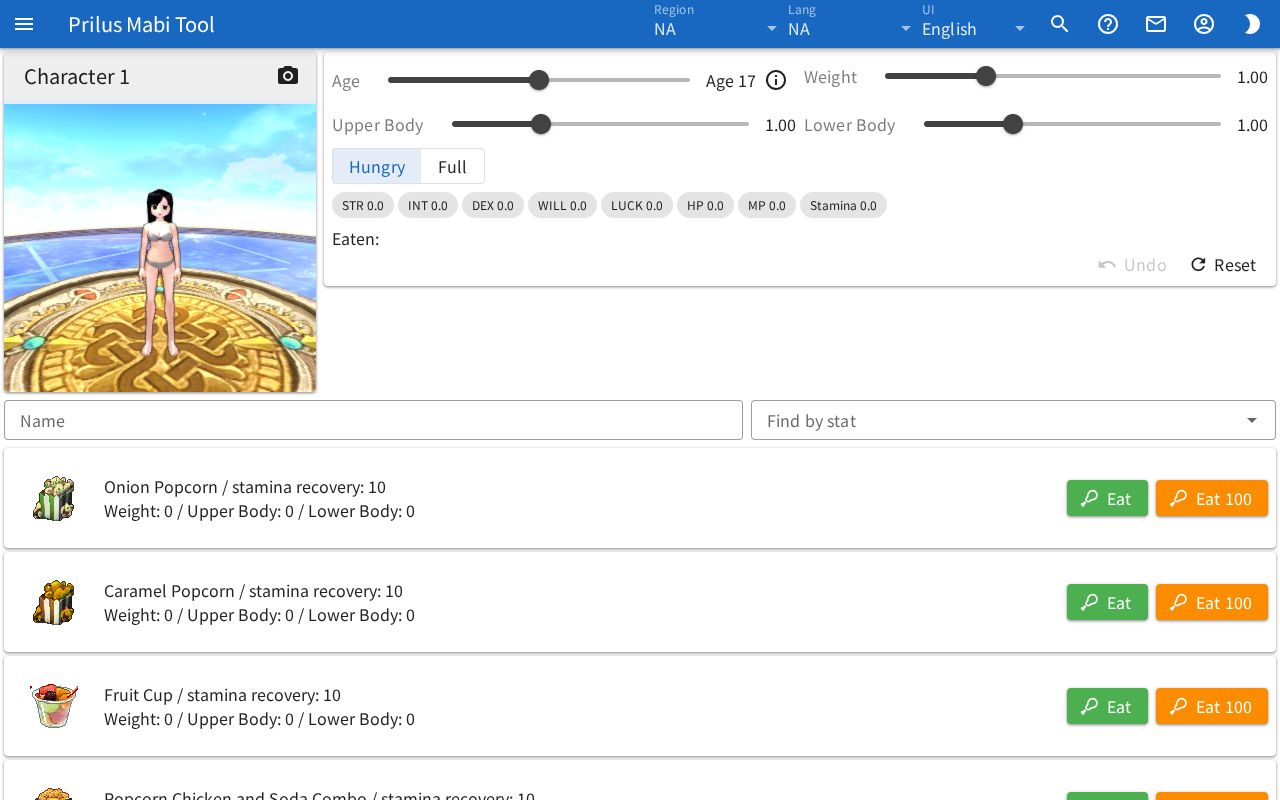Click the Fruit Cup food icon
The height and width of the screenshot is (800, 1280).
click(x=54, y=706)
